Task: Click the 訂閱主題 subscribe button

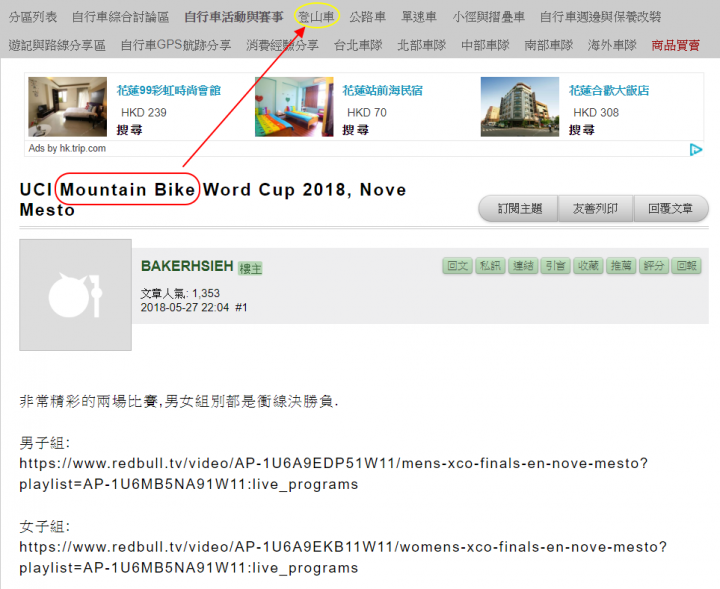Action: tap(519, 209)
